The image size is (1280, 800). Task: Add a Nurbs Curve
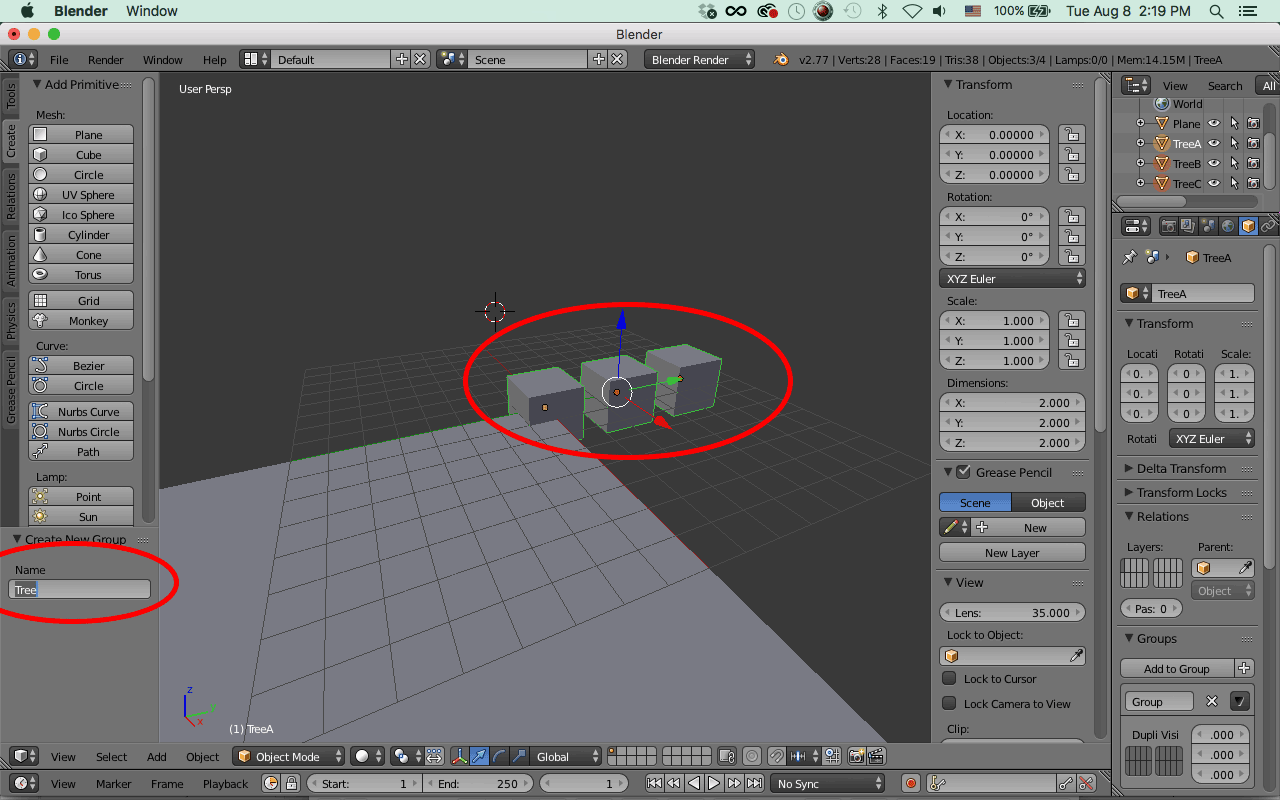click(81, 411)
